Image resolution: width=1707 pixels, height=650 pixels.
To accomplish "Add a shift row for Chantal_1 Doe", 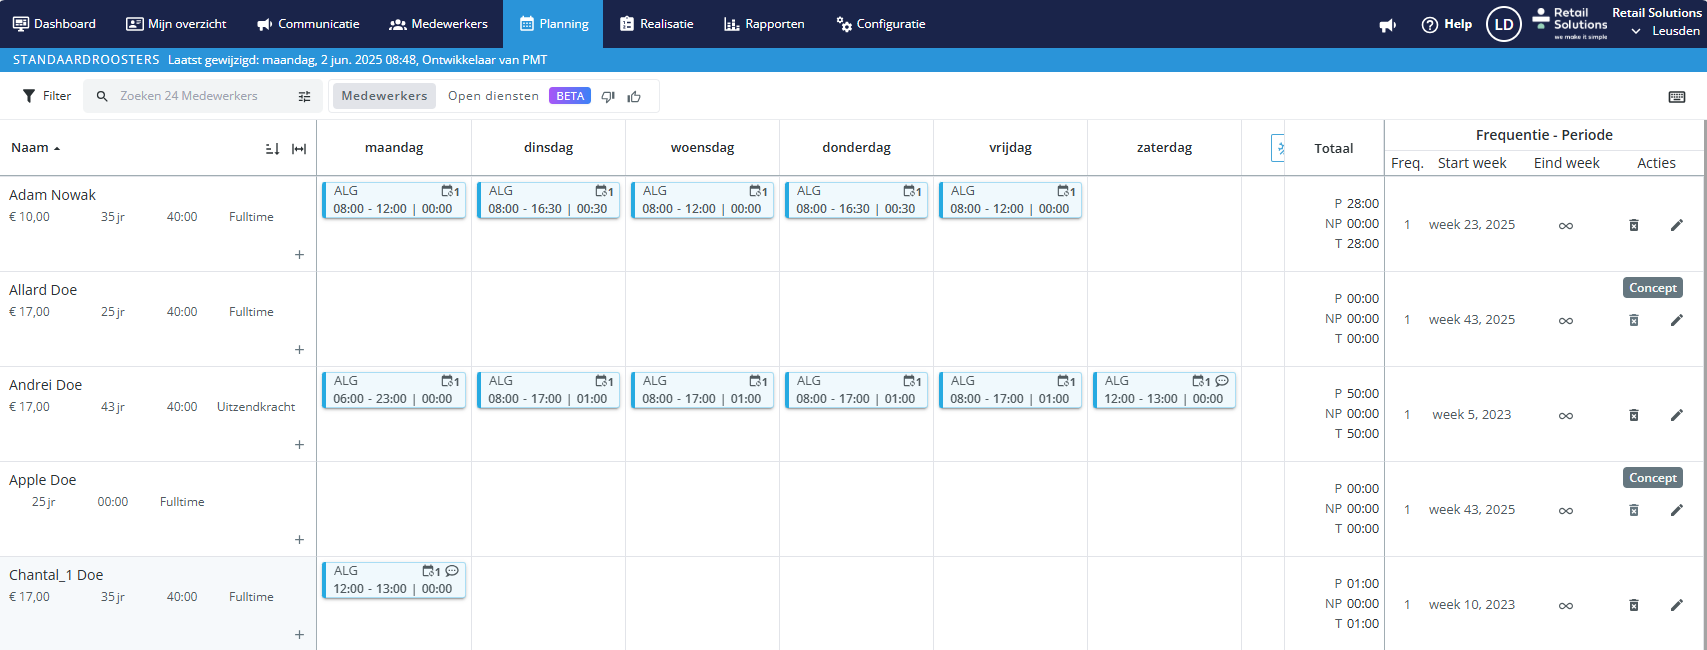I will point(299,635).
